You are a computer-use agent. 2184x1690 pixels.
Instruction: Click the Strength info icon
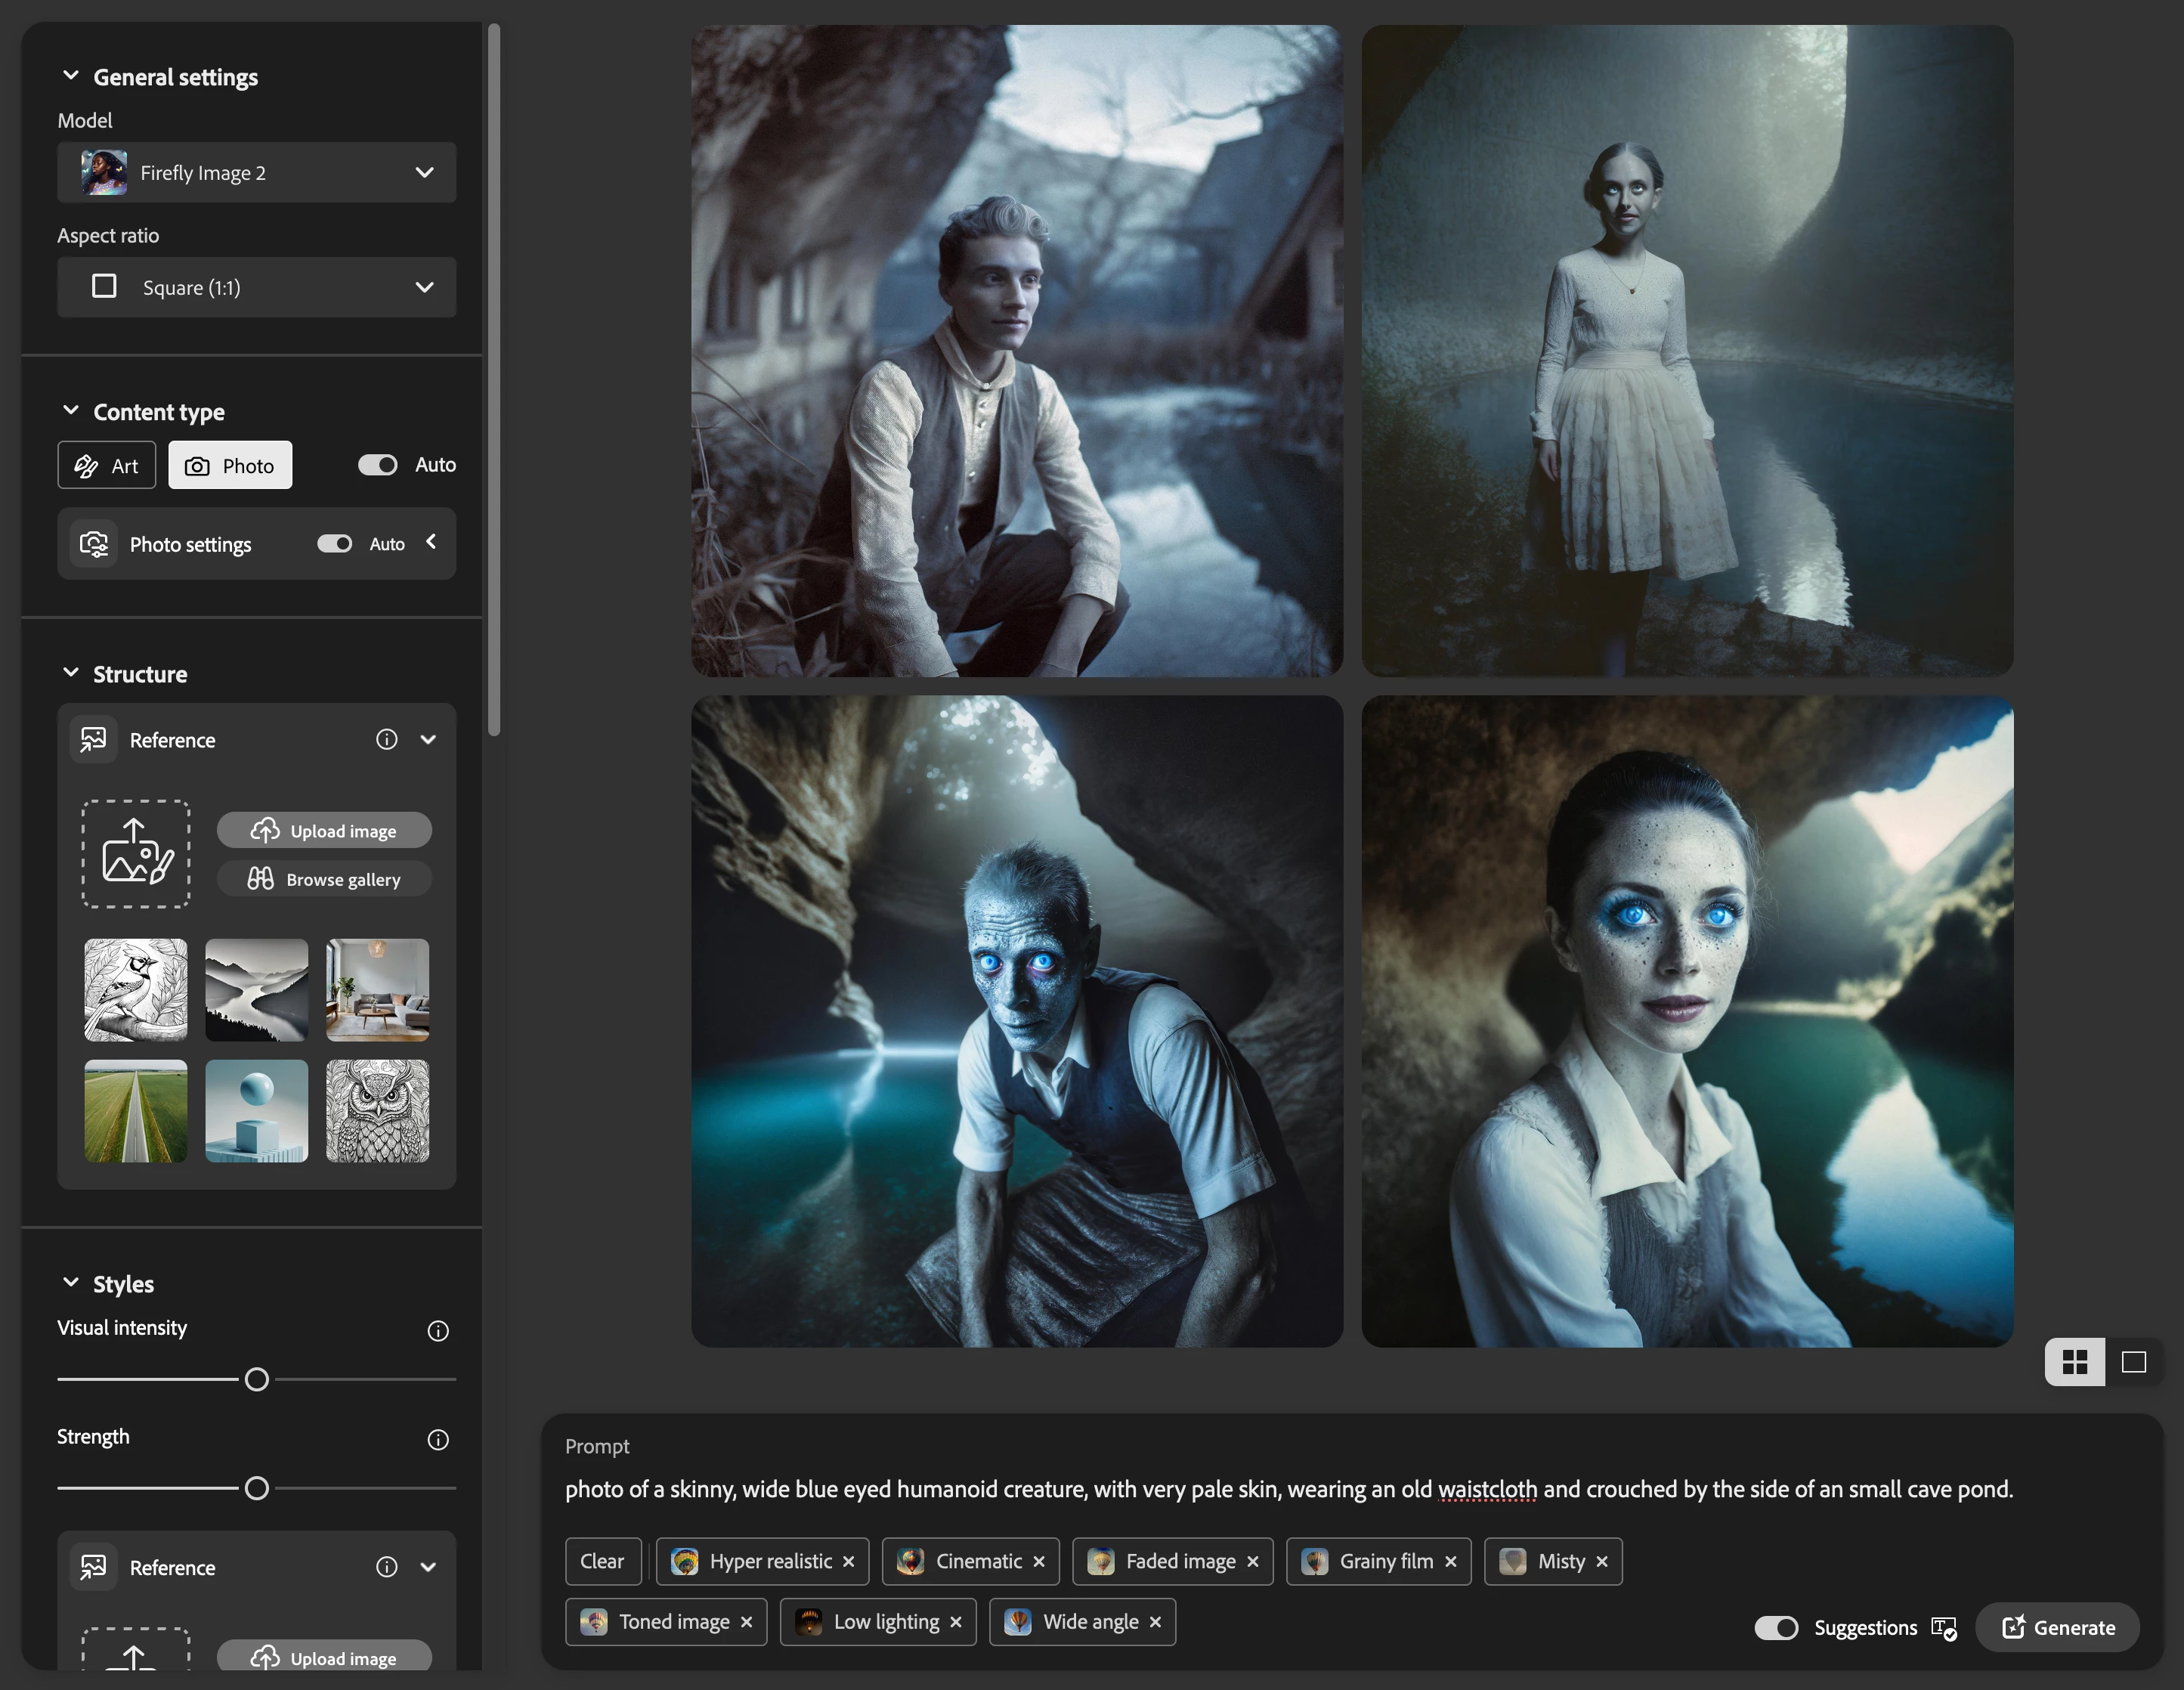click(x=438, y=1440)
